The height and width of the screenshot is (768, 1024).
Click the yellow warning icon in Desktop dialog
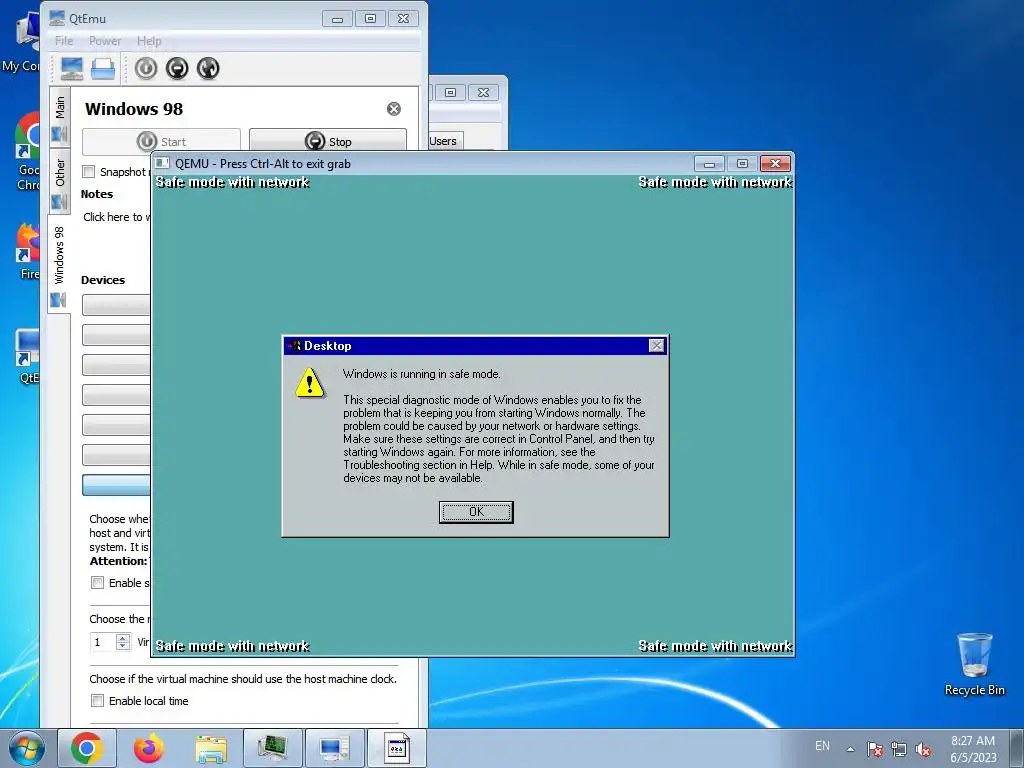[310, 383]
